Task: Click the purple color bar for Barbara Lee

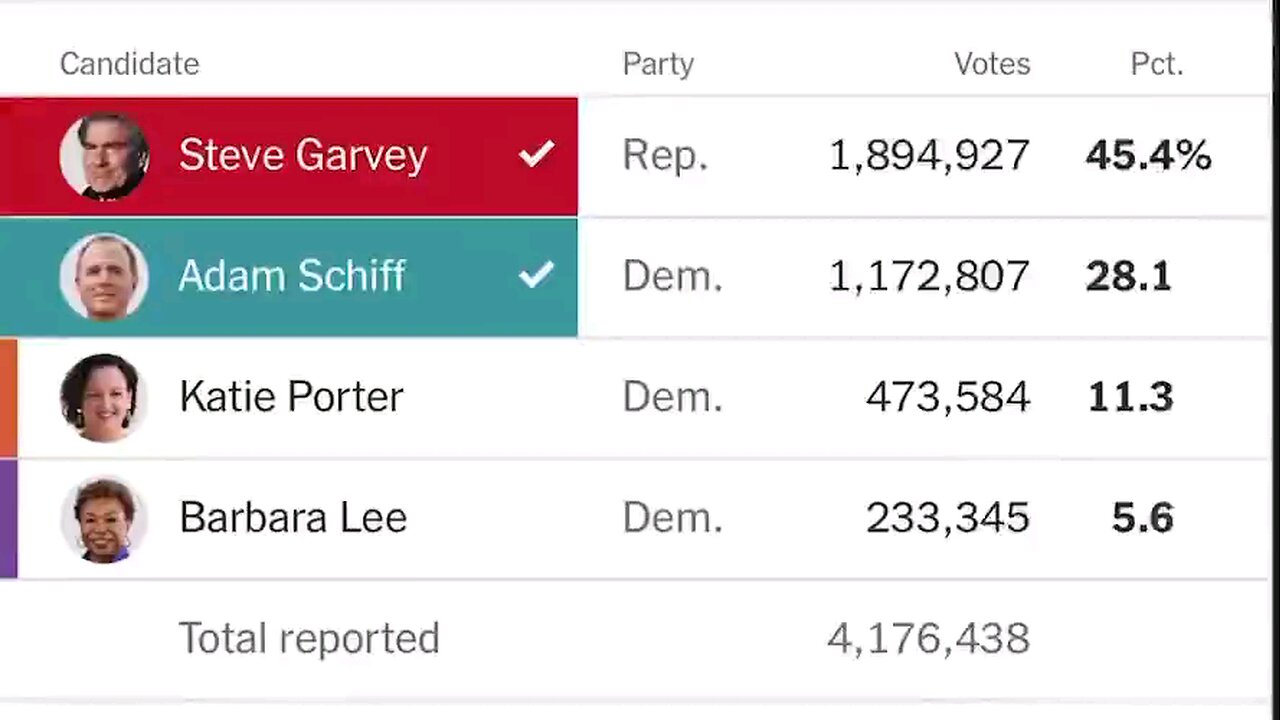Action: point(8,518)
